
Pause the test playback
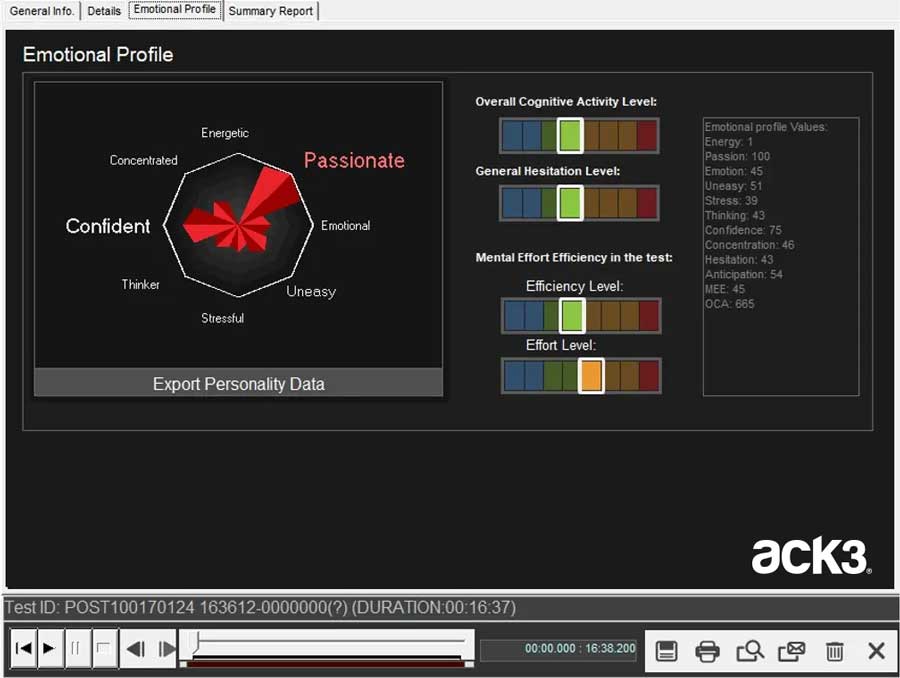click(77, 648)
